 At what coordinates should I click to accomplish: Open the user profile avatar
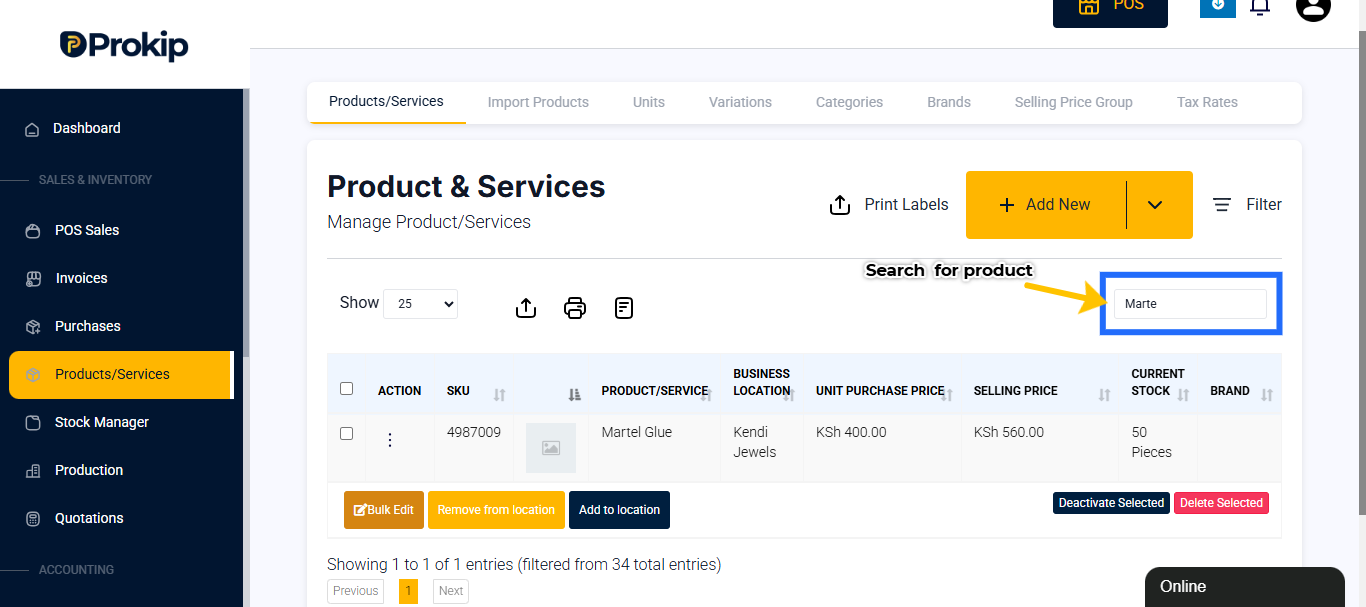pos(1313,6)
